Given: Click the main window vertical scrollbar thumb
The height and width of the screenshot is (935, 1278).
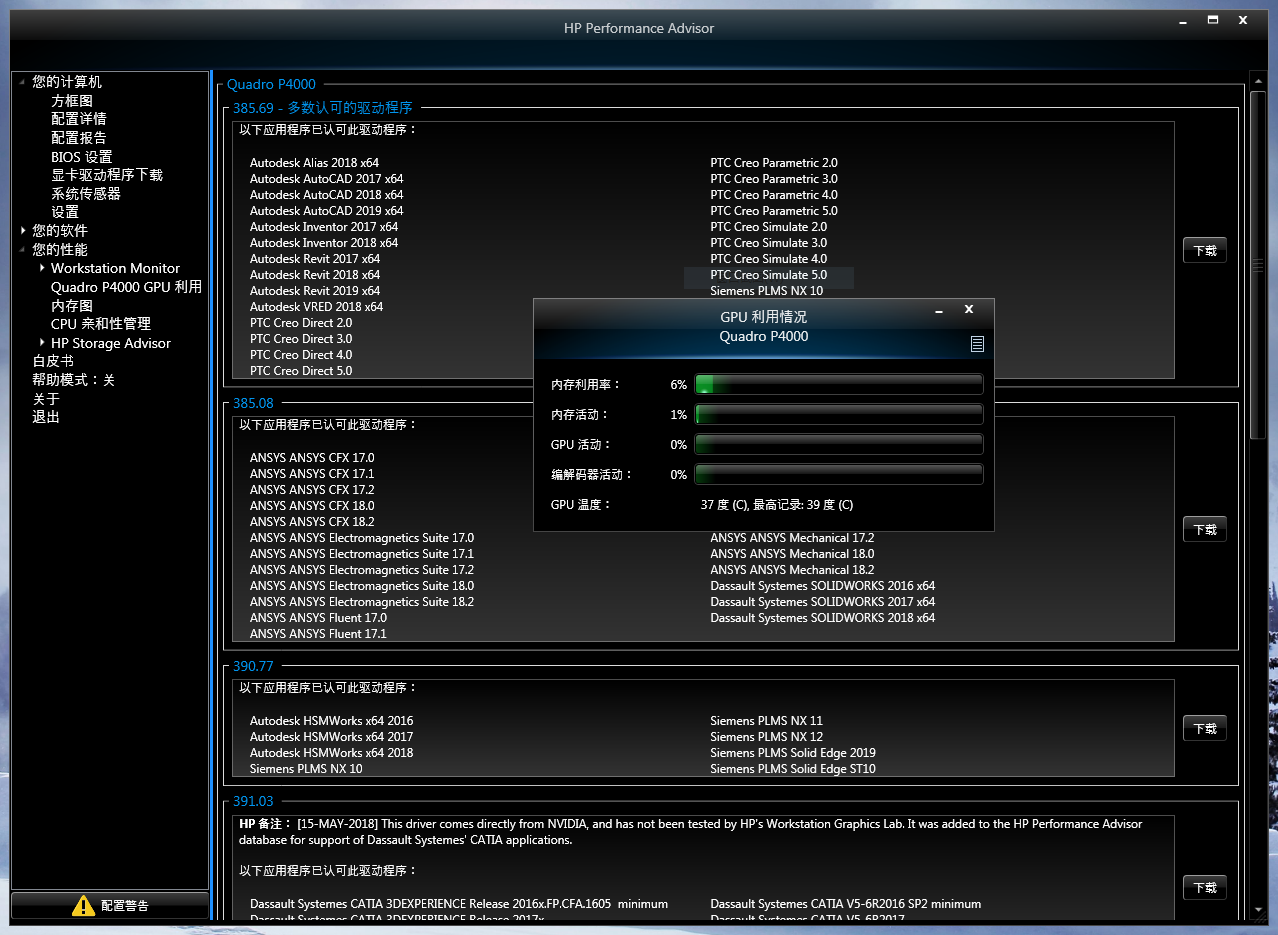Looking at the screenshot, I should tap(1259, 267).
